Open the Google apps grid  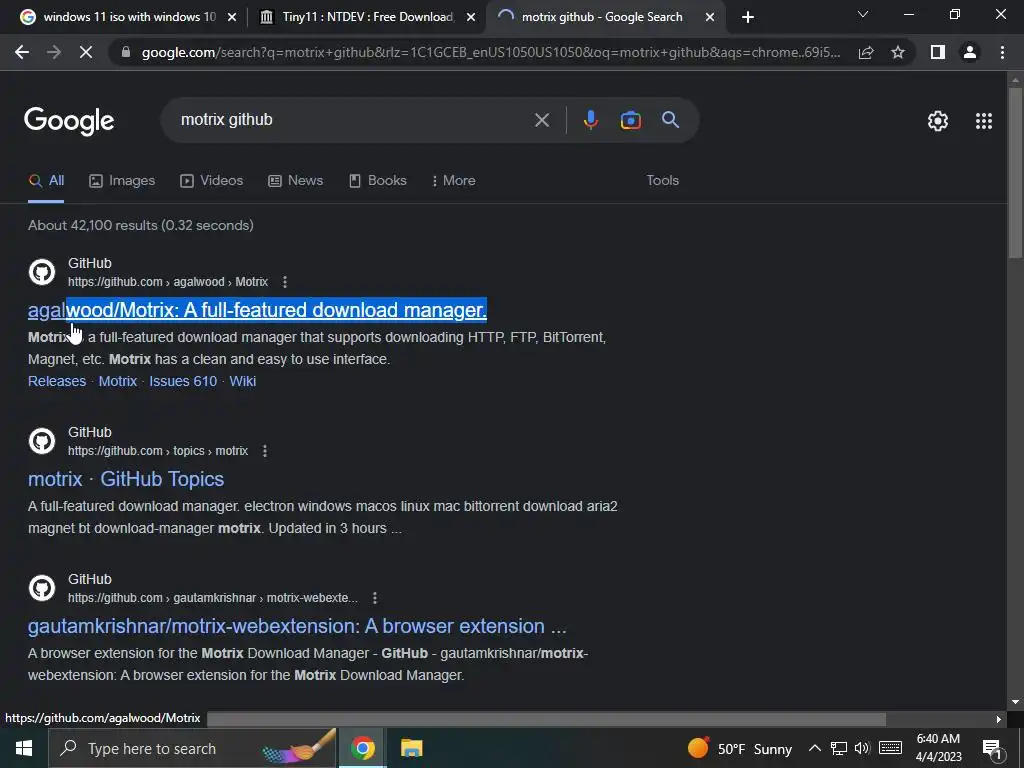984,121
